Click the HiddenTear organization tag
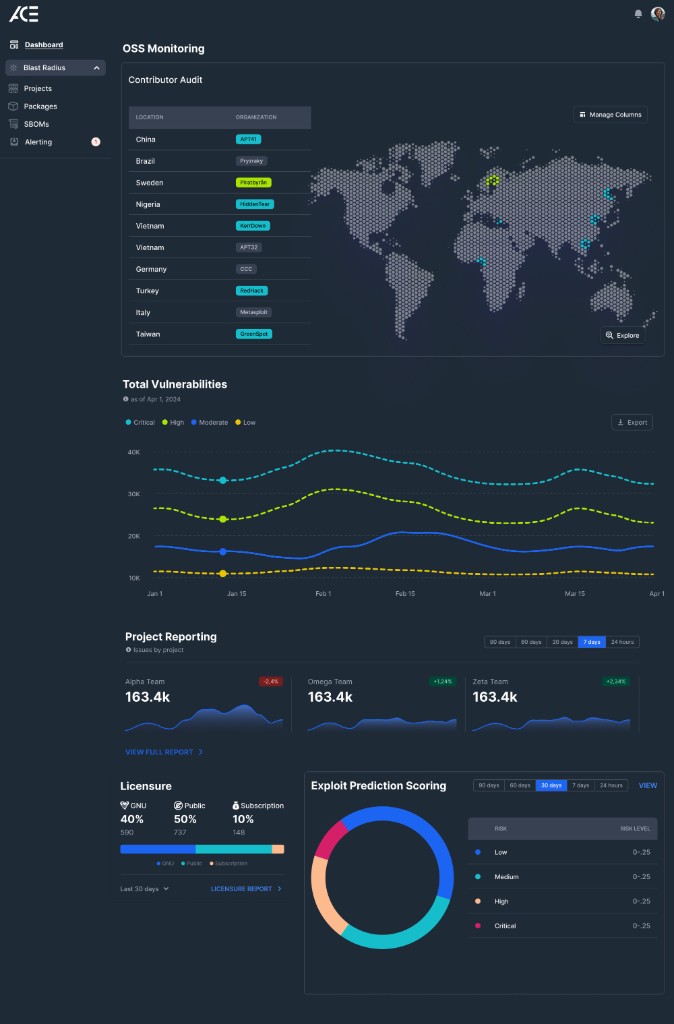The height and width of the screenshot is (1024, 674). [255, 204]
